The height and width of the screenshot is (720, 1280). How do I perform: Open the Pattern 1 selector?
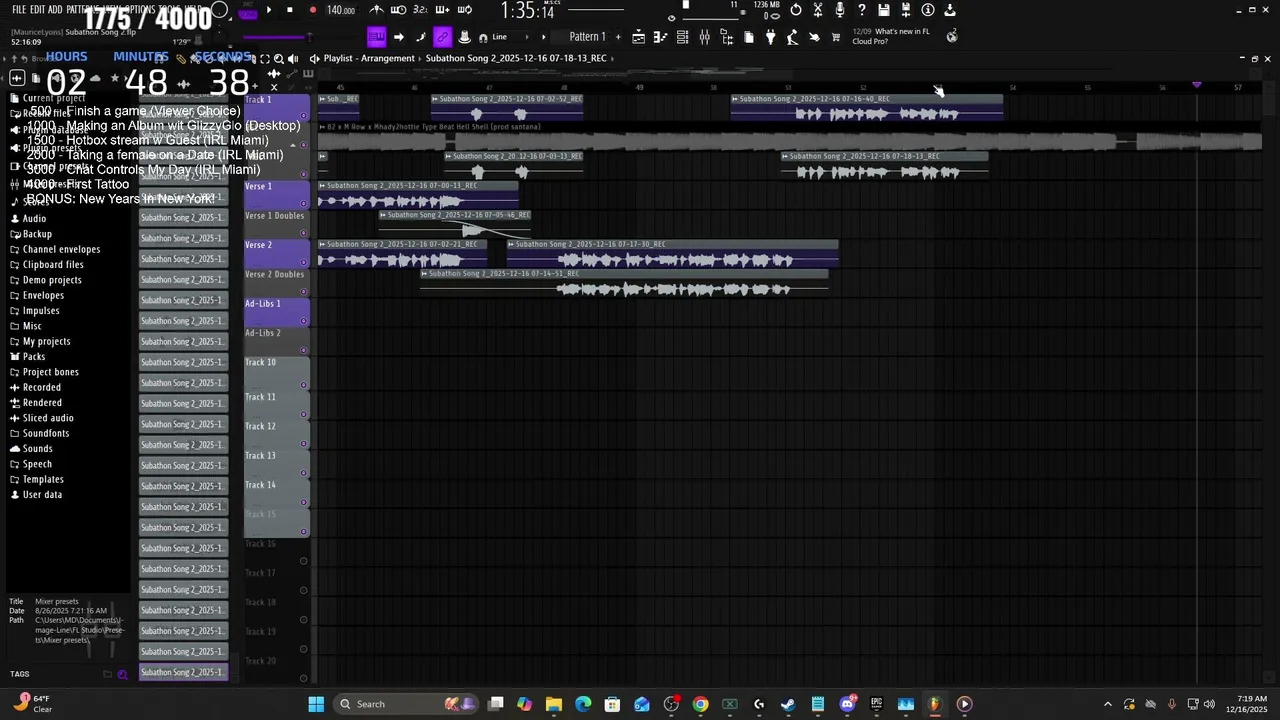point(587,37)
